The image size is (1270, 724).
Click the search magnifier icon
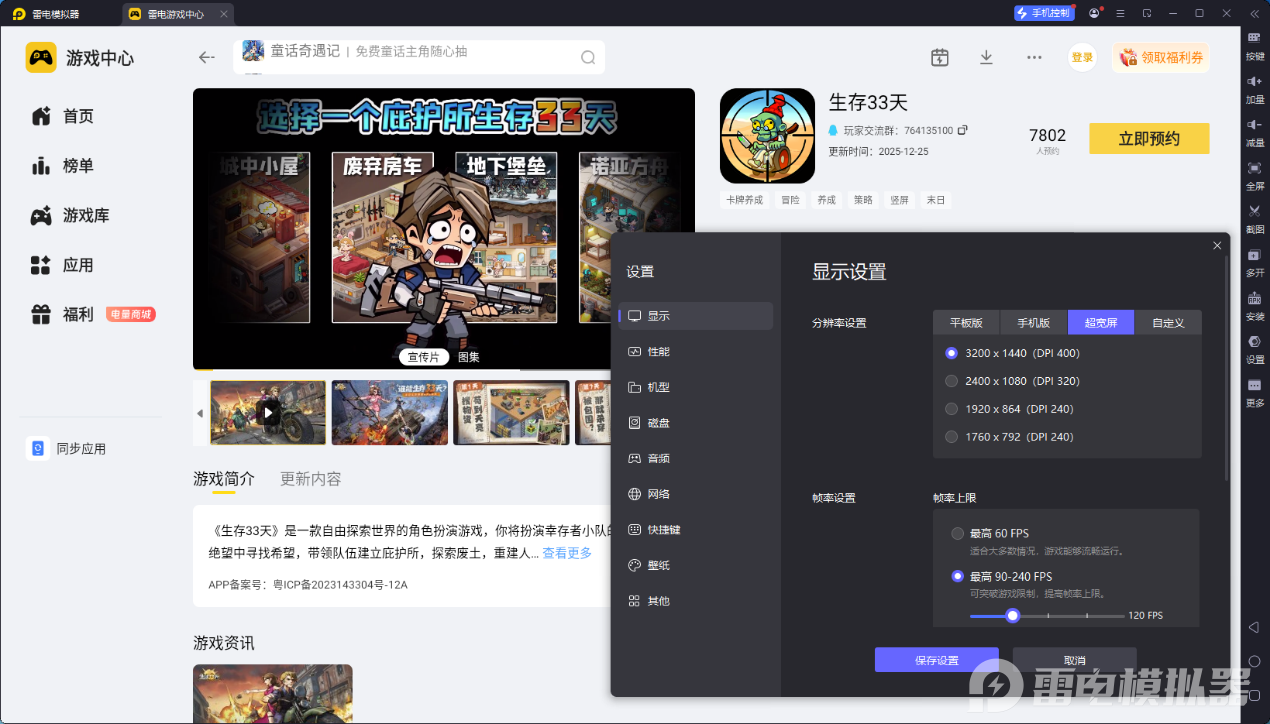(588, 57)
